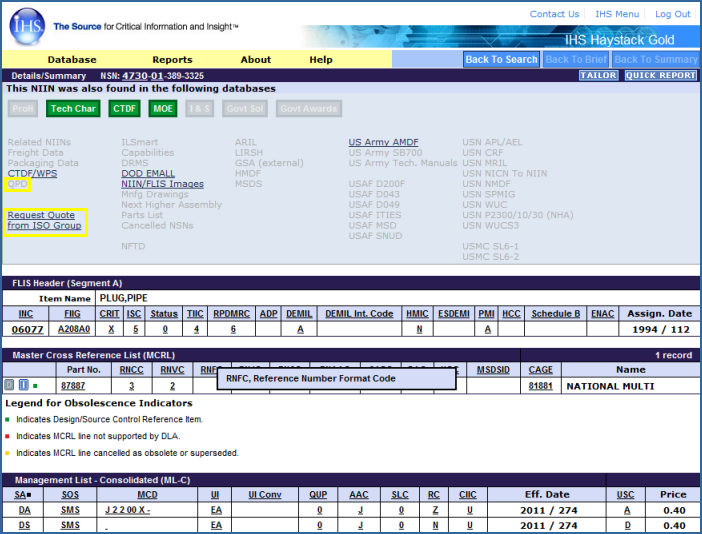Click the DEMIL Int. Code header
This screenshot has width=702, height=534.
tap(359, 314)
